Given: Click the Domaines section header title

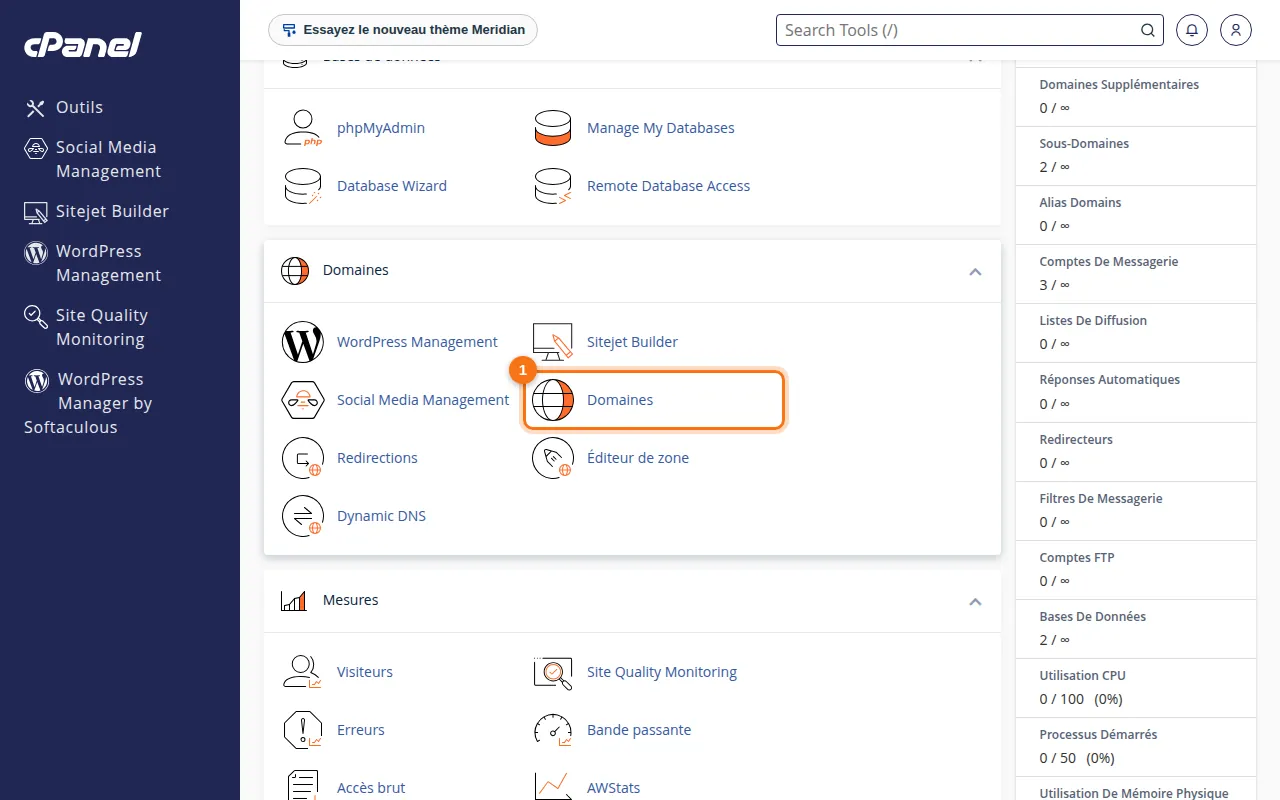Looking at the screenshot, I should pyautogui.click(x=356, y=270).
